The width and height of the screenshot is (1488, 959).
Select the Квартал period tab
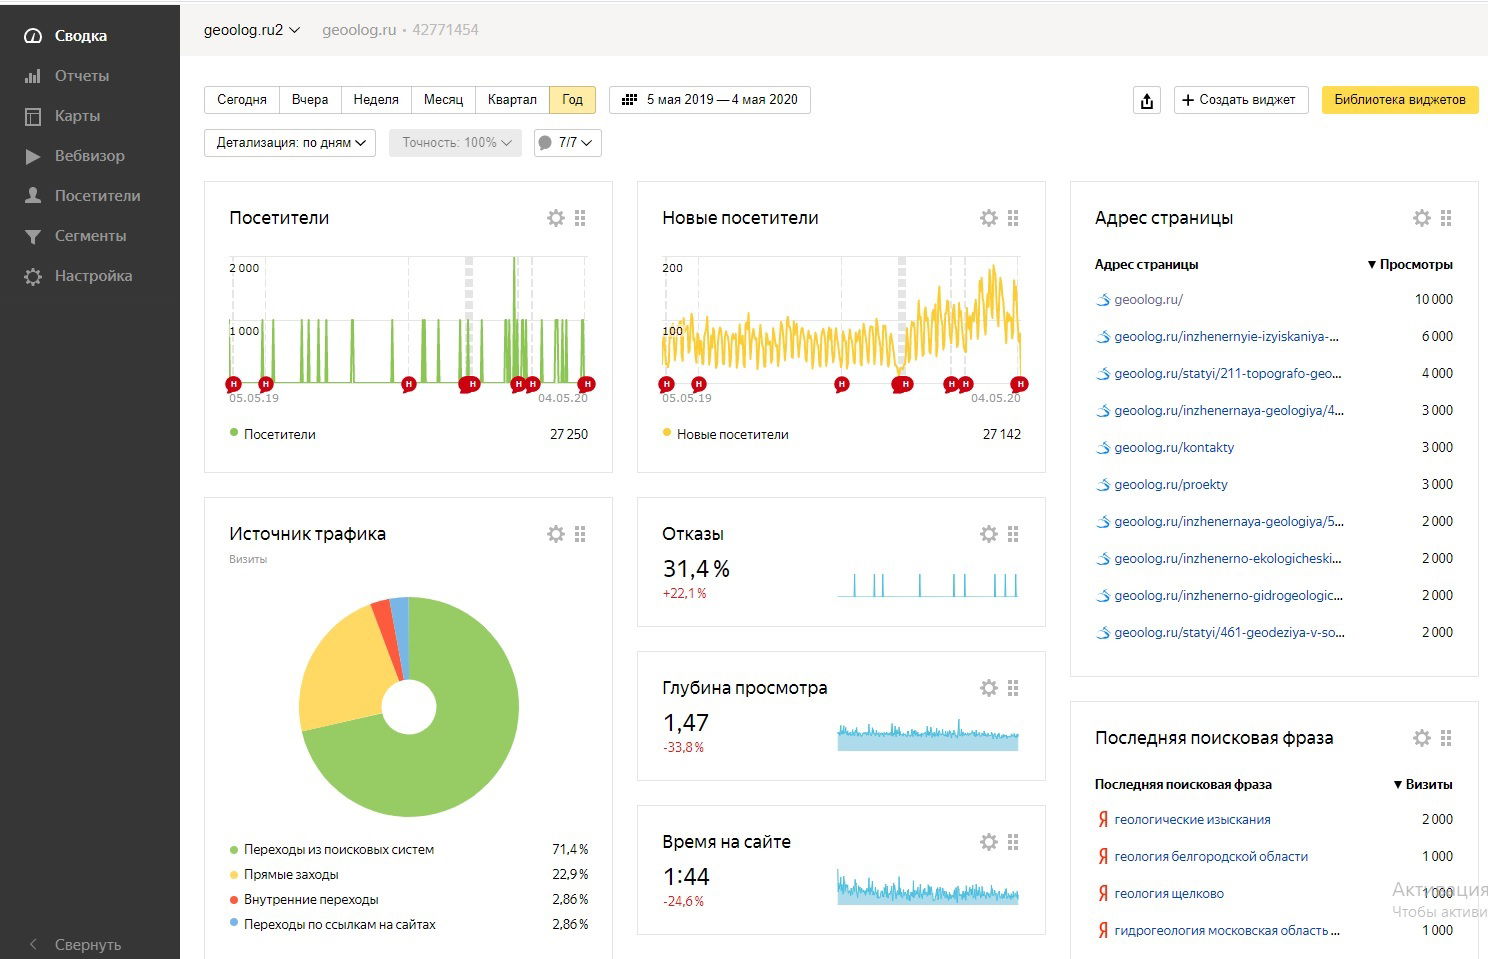pyautogui.click(x=512, y=100)
